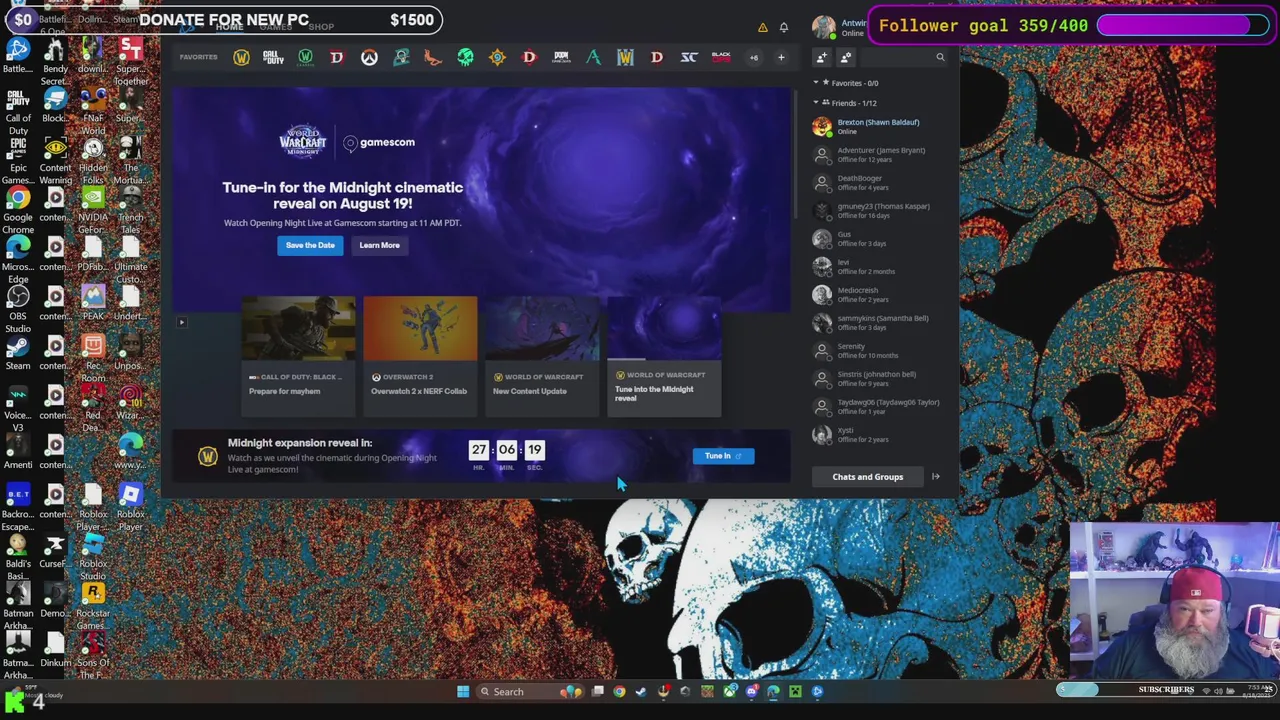Collapse the Friends - 1/12 group
Screen dimensions: 1280x720
[846, 103]
